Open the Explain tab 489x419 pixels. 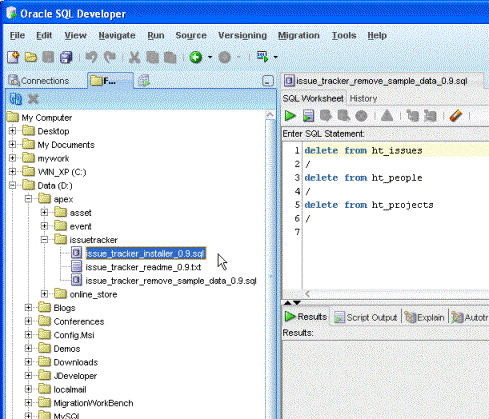[x=425, y=317]
